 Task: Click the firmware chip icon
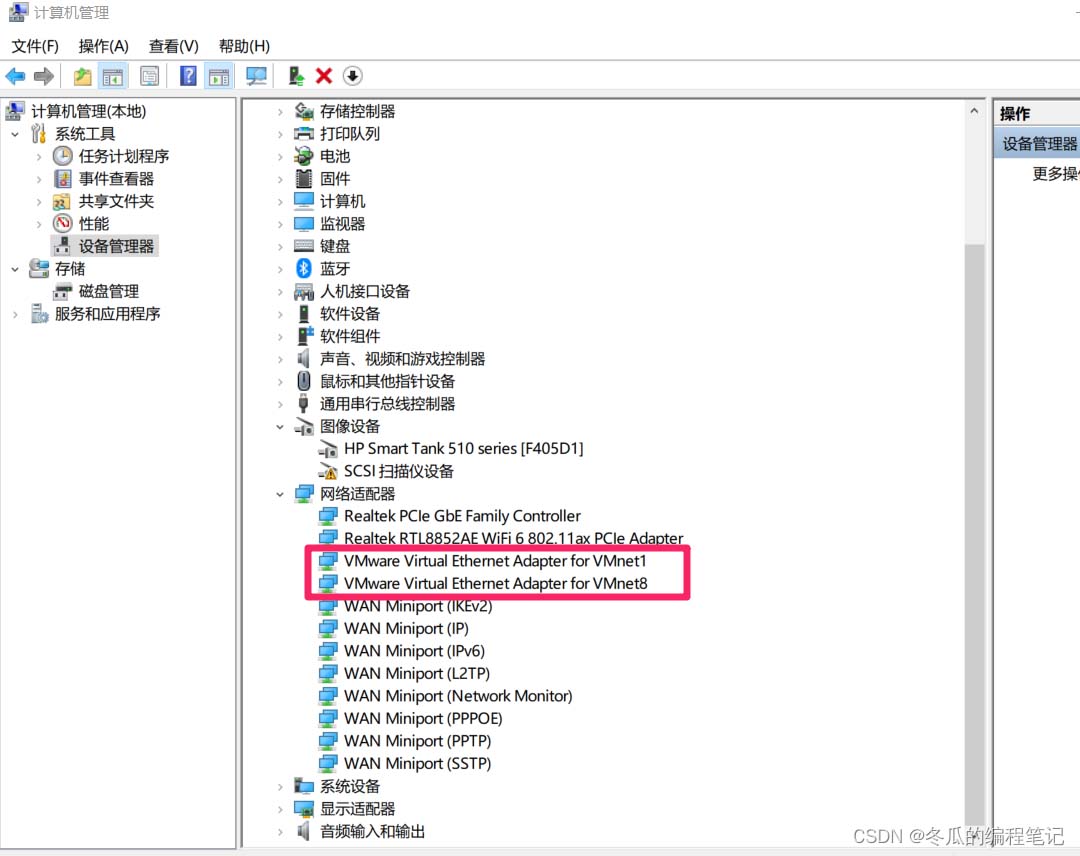coord(304,179)
